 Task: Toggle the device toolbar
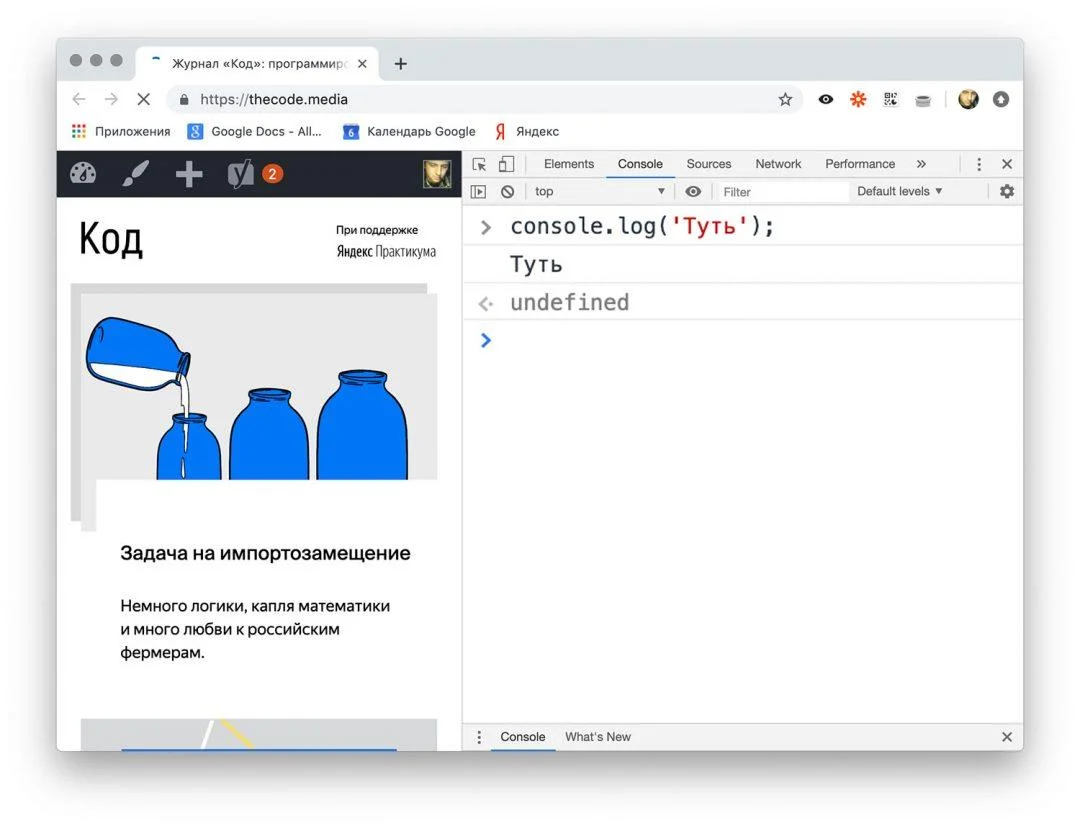coord(507,164)
